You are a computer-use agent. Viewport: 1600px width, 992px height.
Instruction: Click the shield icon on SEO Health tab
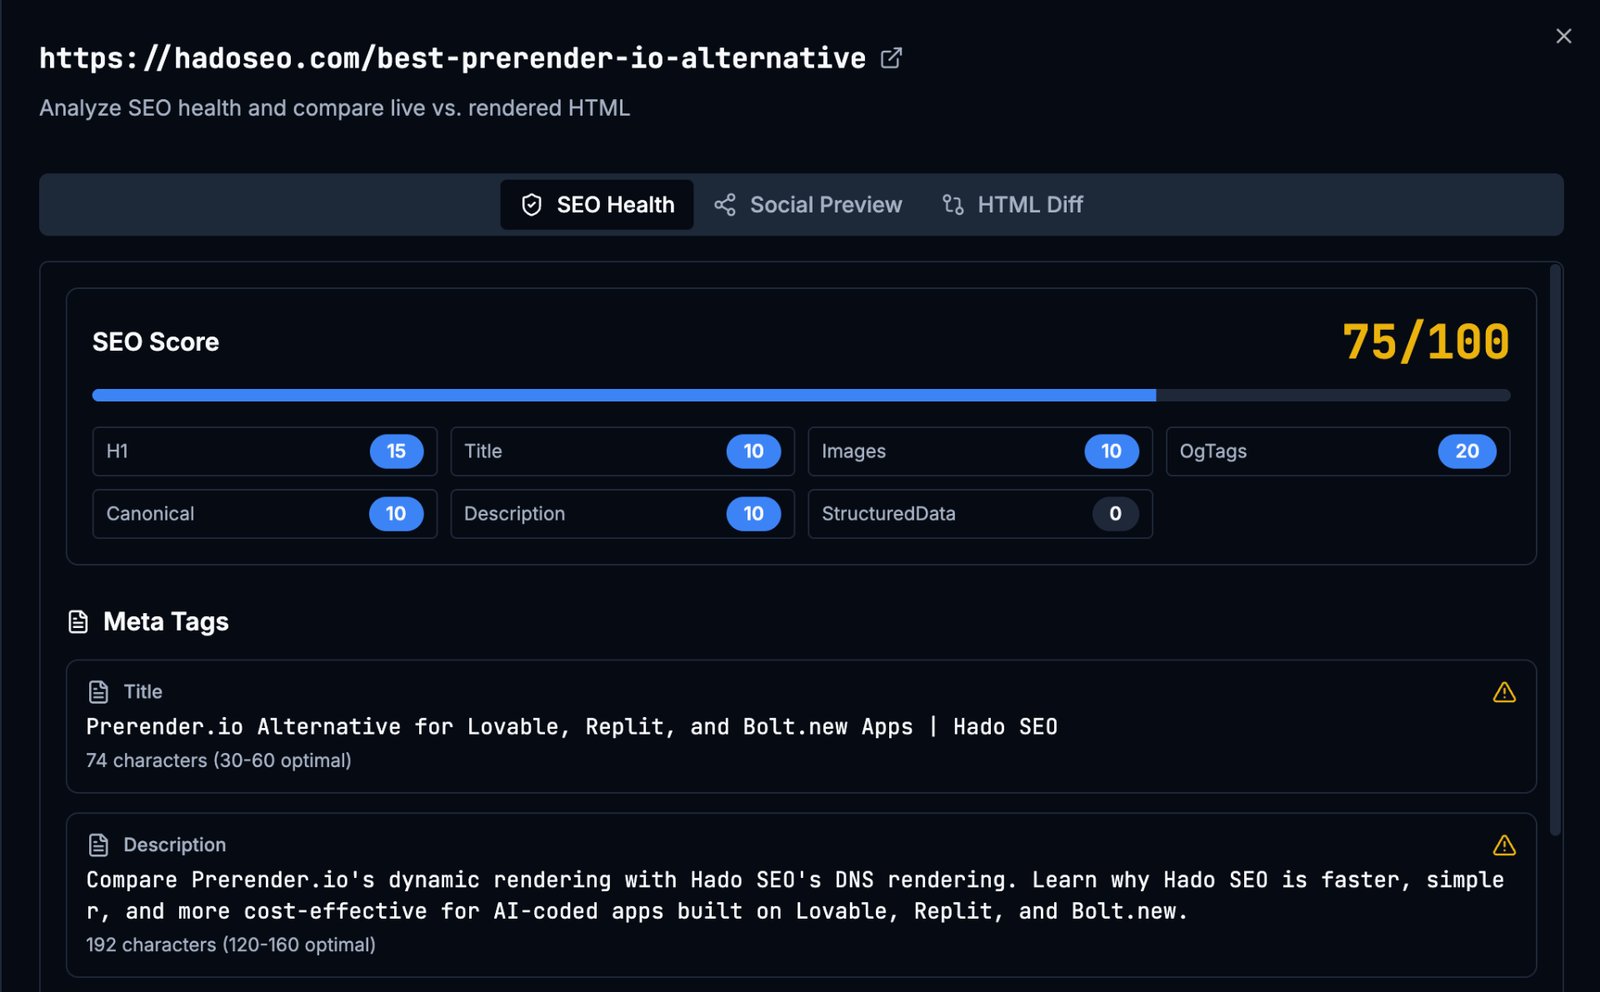(x=530, y=204)
